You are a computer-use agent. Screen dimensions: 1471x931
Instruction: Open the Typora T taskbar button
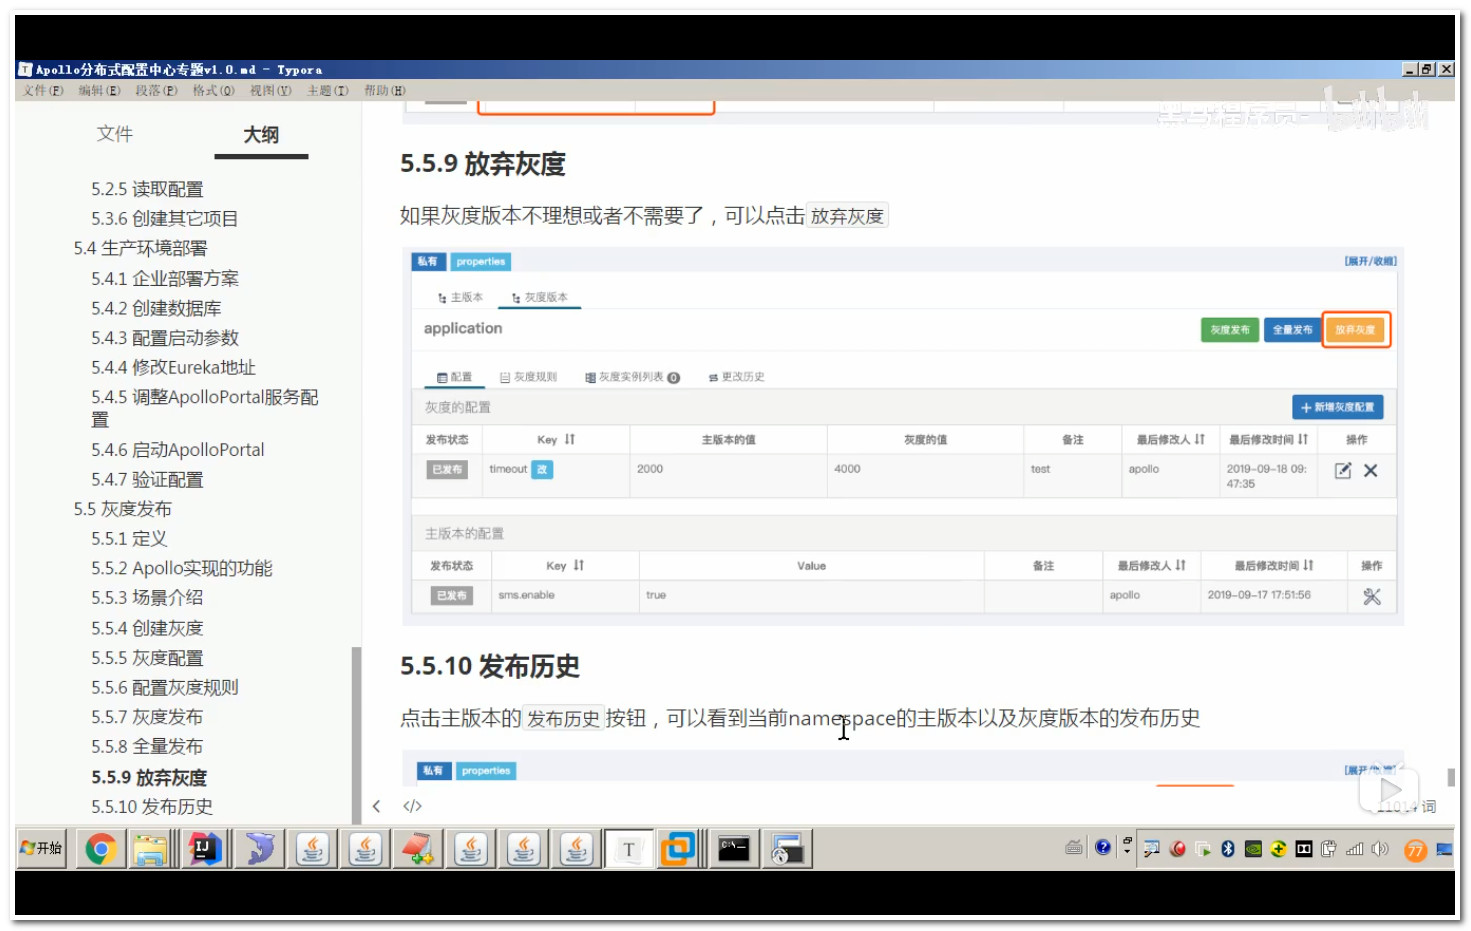(629, 849)
